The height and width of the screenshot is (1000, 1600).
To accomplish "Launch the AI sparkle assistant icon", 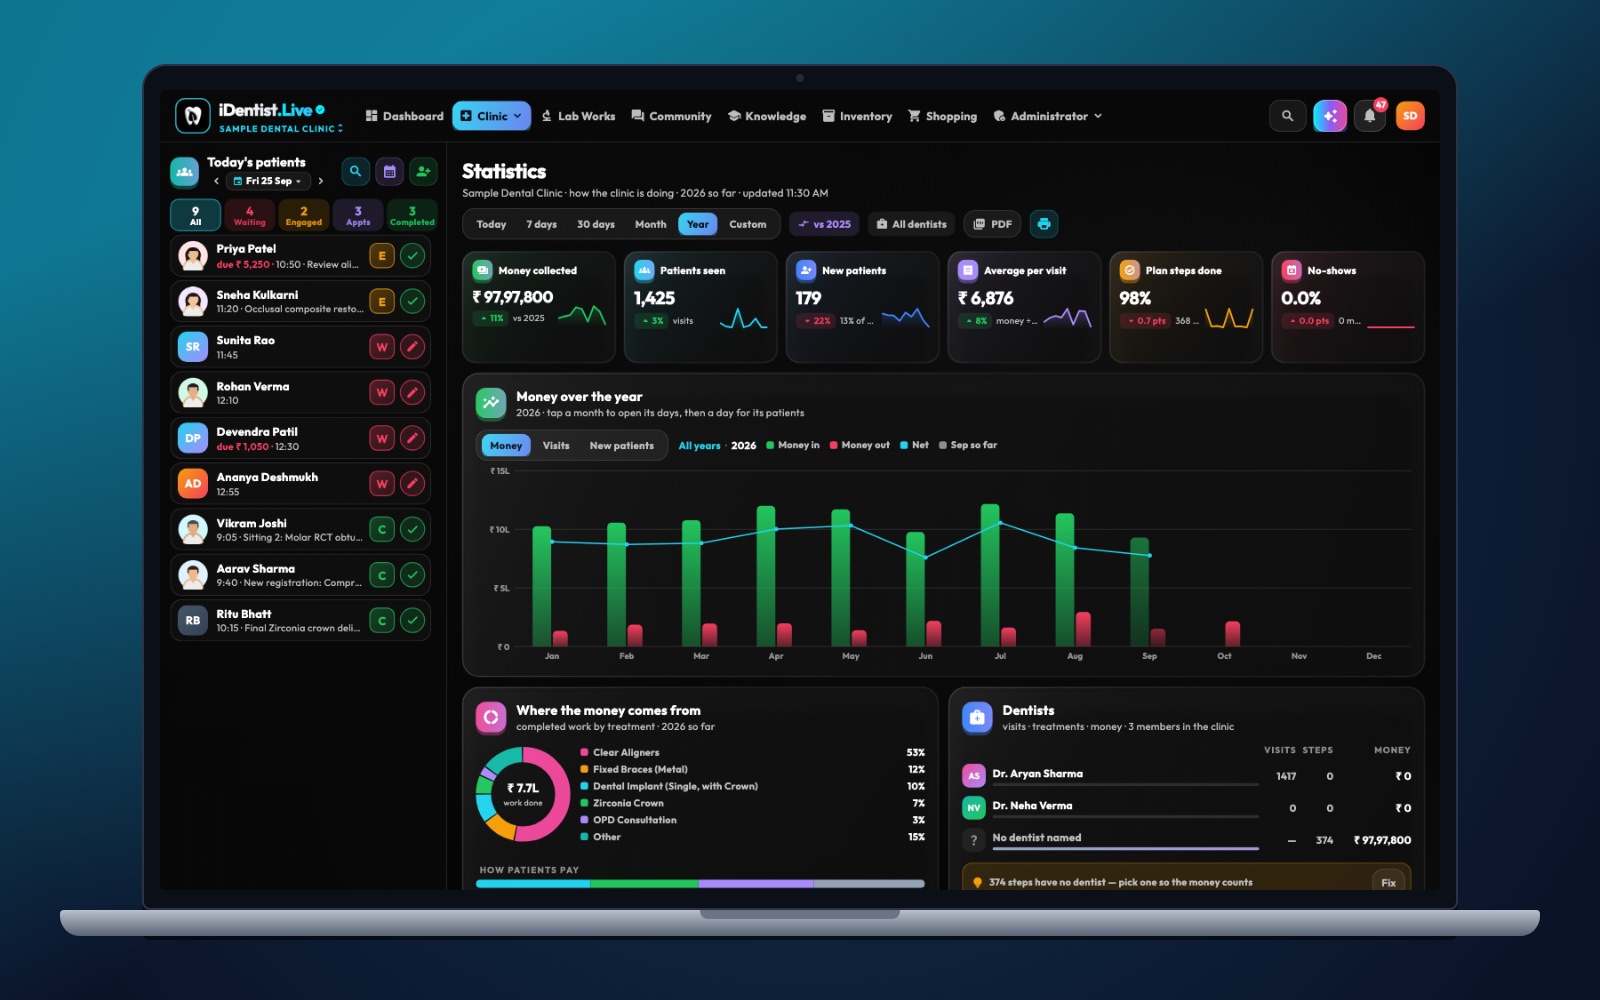I will [1330, 116].
